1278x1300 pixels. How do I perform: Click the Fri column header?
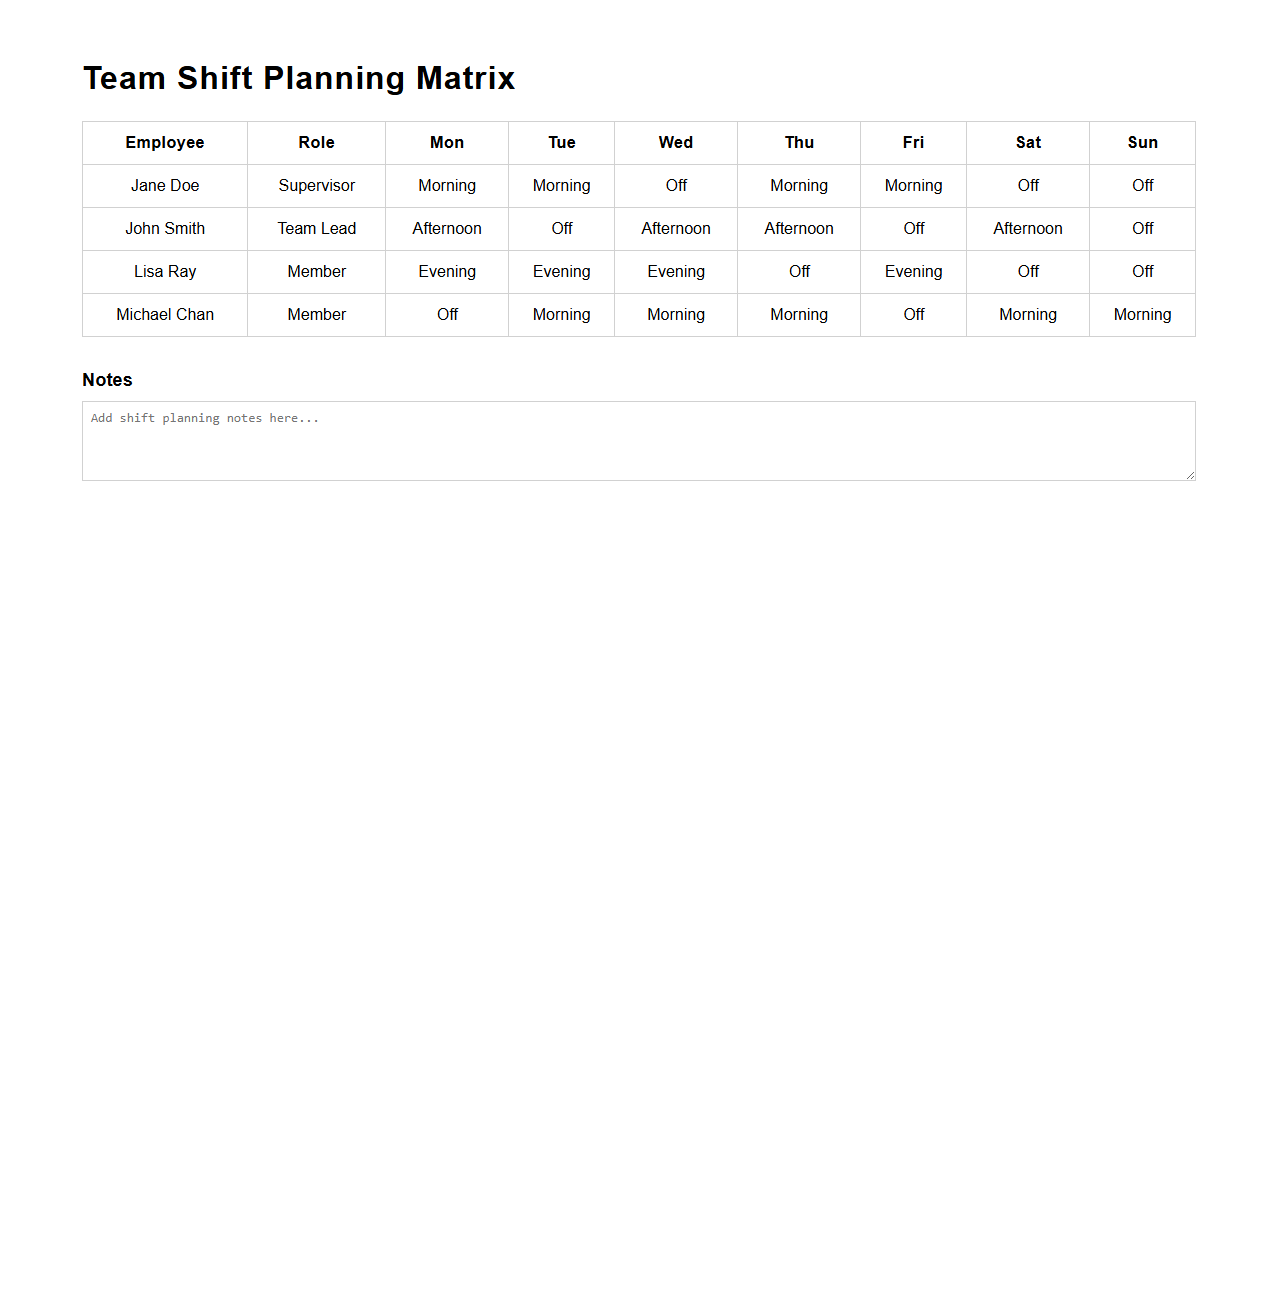(913, 143)
